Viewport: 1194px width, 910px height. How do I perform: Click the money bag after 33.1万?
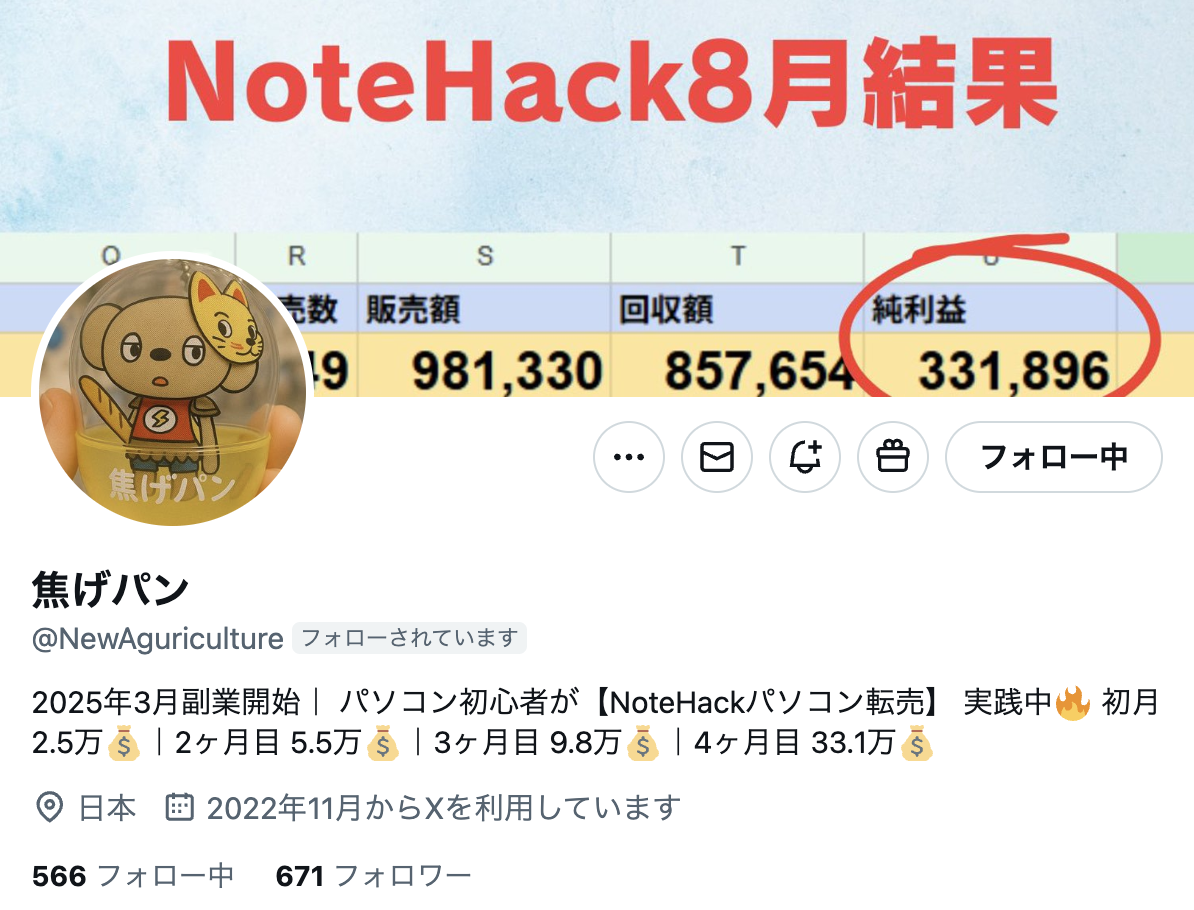(917, 743)
